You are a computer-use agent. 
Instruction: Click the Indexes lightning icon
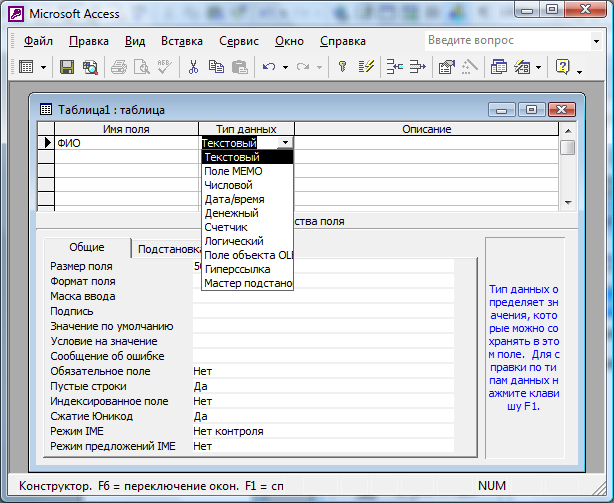click(x=366, y=67)
